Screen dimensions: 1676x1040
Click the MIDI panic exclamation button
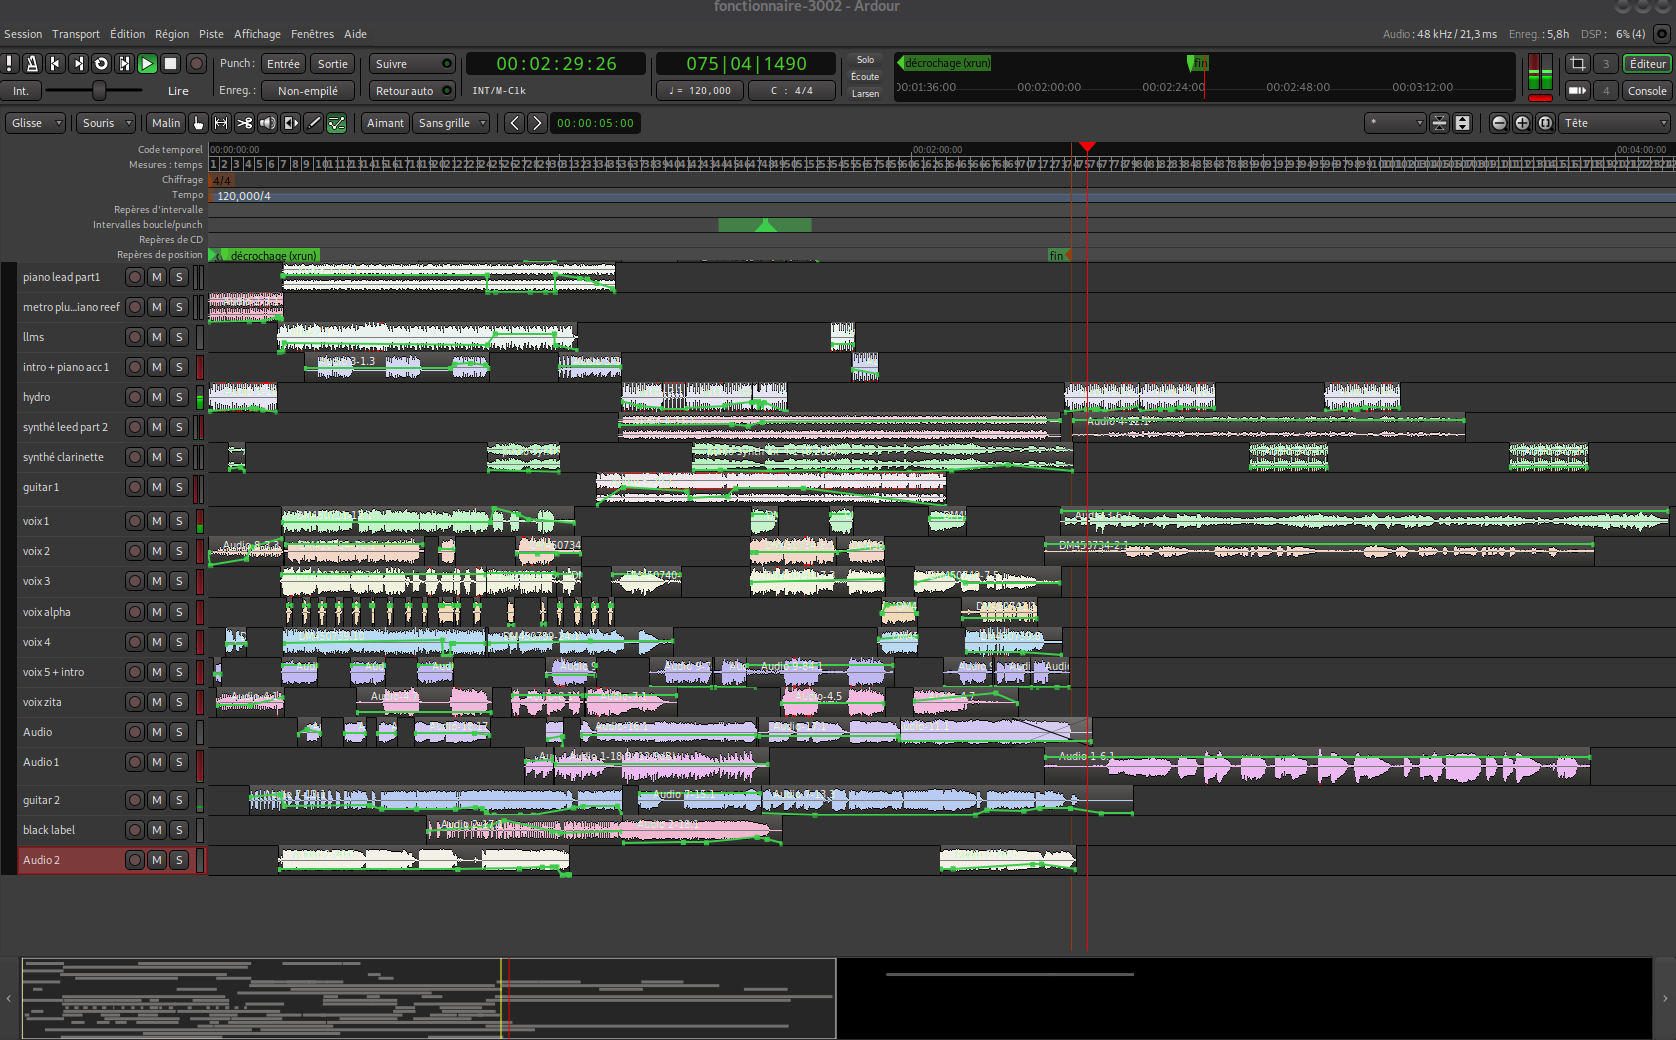point(9,64)
